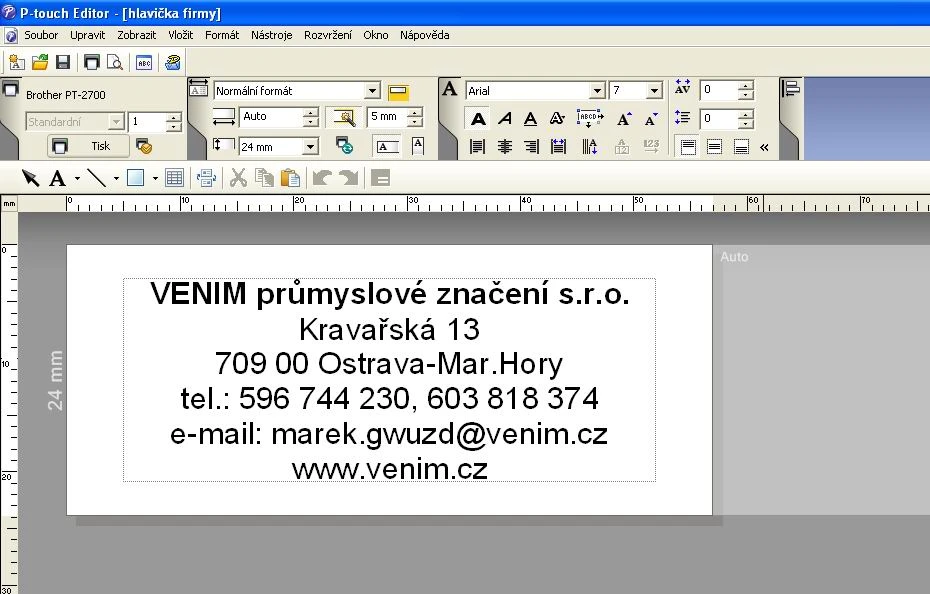Image resolution: width=930 pixels, height=594 pixels.
Task: Open the Arial font dropdown
Action: click(x=597, y=91)
